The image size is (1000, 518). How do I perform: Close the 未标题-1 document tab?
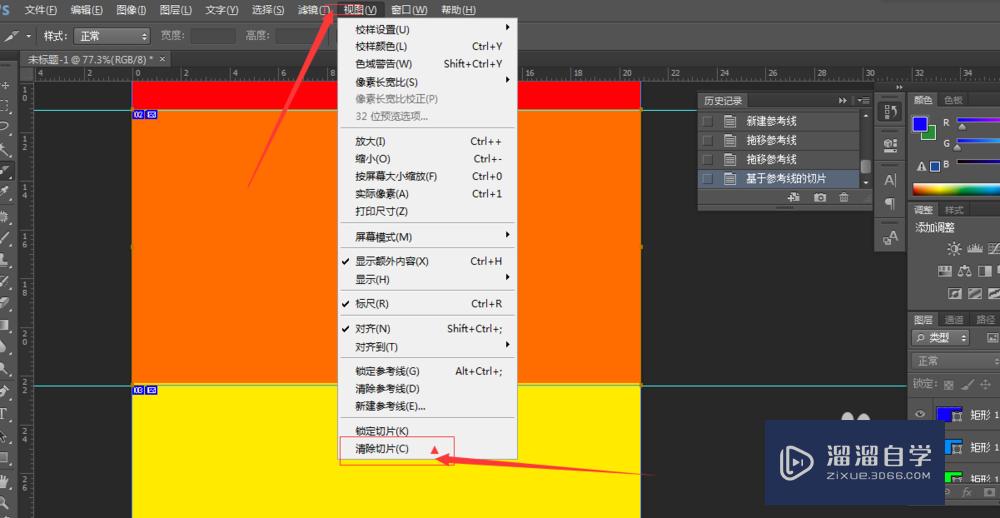click(x=162, y=59)
